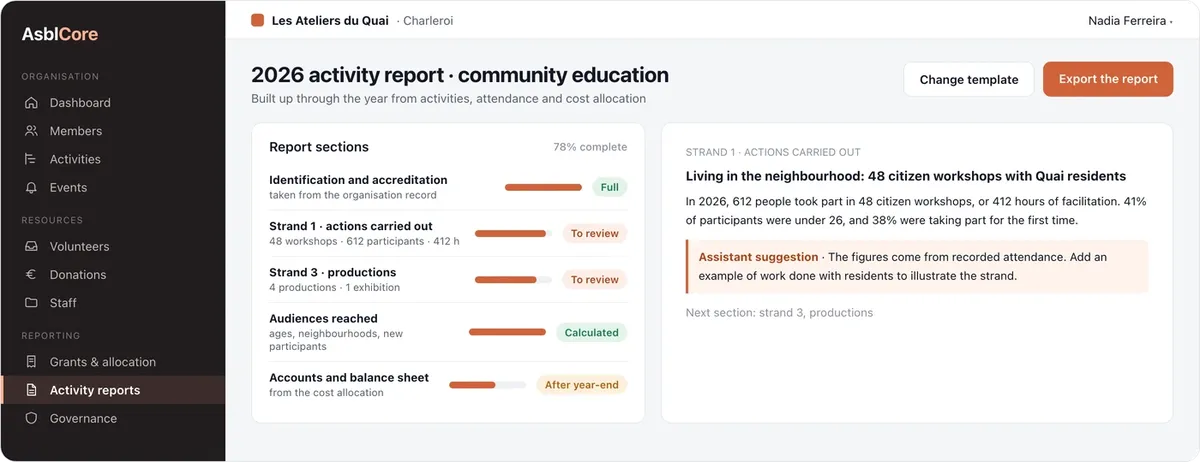Open Governance in the sidebar
1200x462 pixels.
click(x=113, y=418)
